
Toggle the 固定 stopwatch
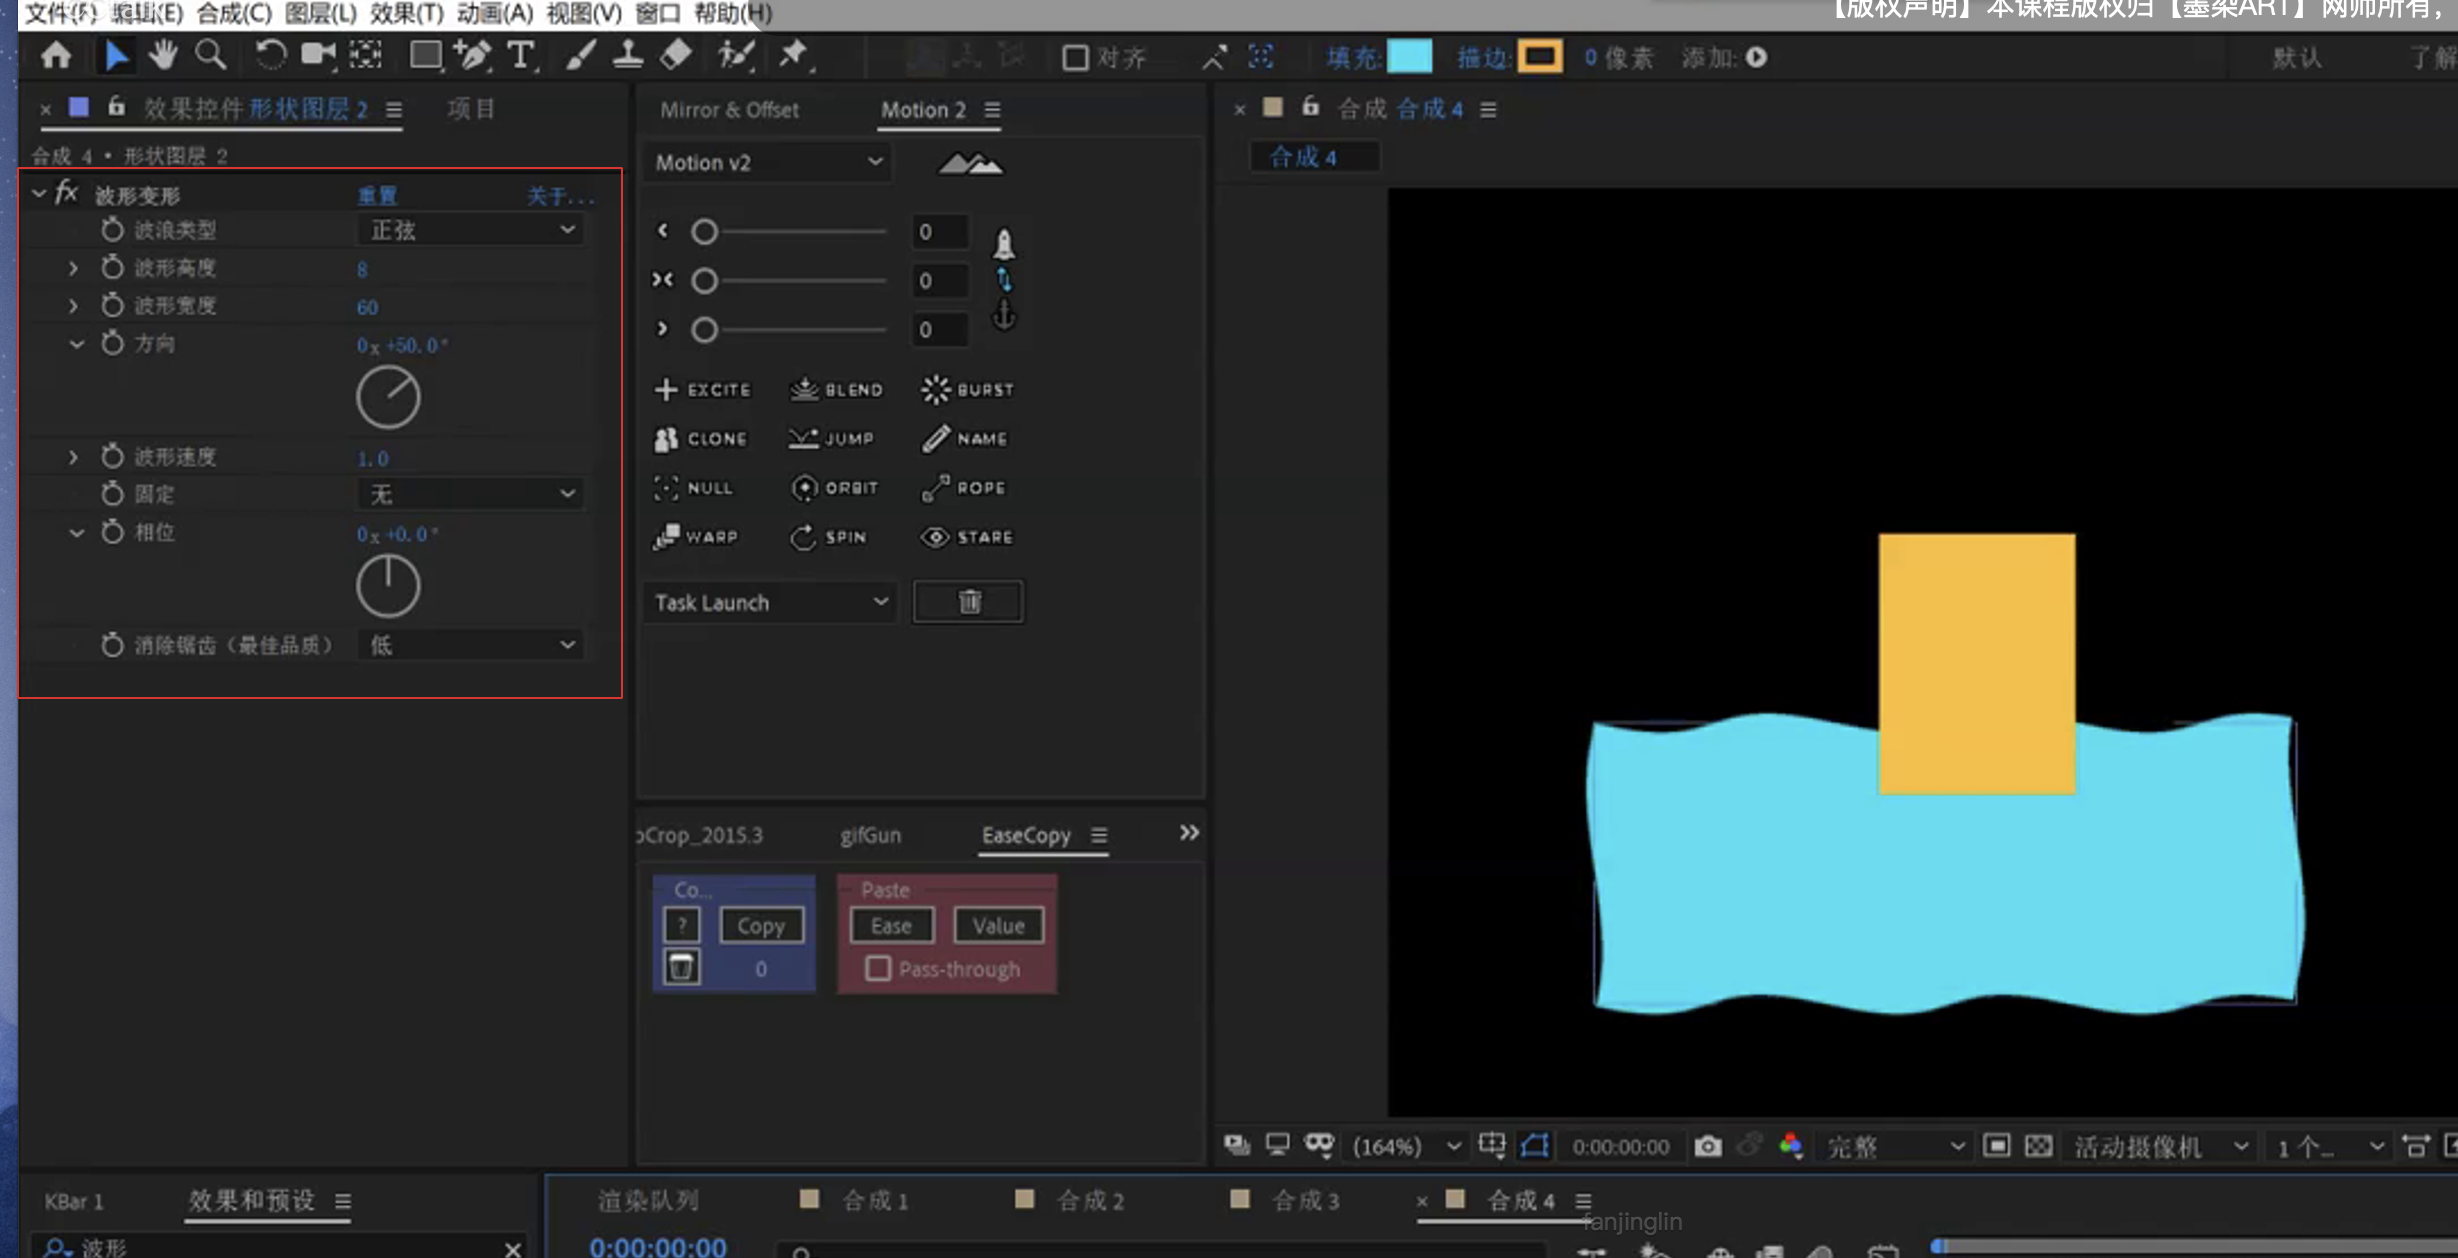pyautogui.click(x=112, y=493)
